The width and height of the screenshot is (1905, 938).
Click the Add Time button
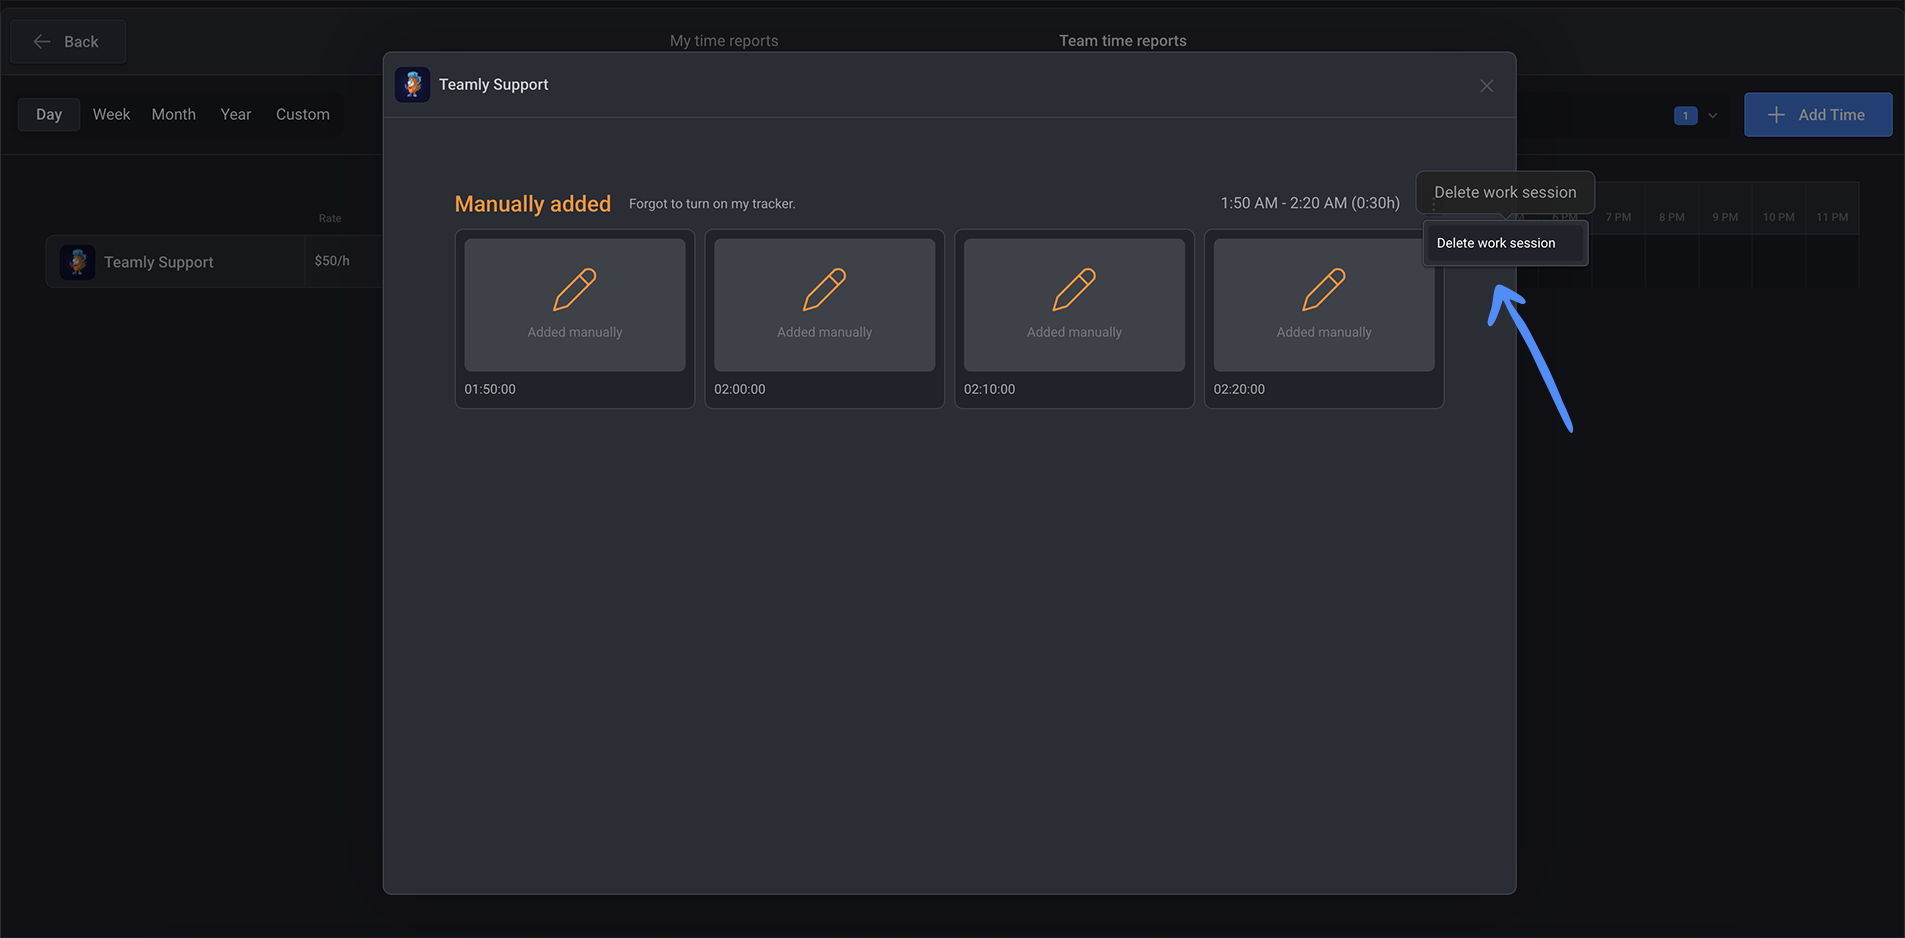point(1818,115)
